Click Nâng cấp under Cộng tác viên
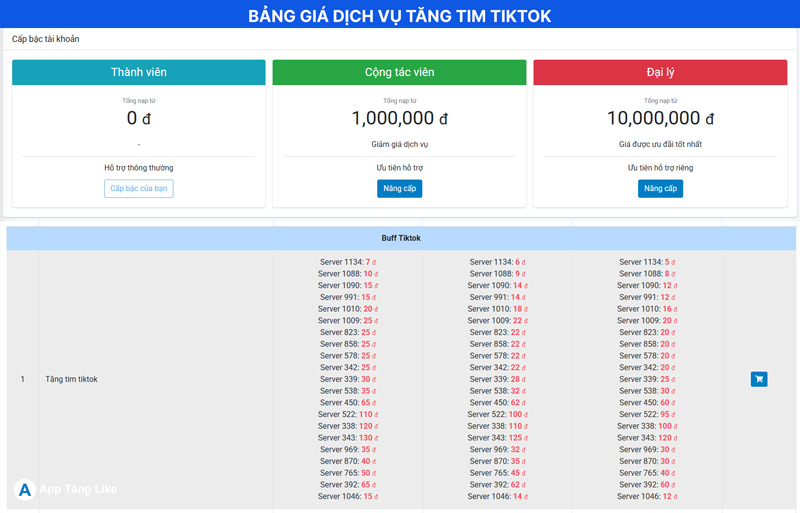This screenshot has width=800, height=513. pyautogui.click(x=399, y=188)
